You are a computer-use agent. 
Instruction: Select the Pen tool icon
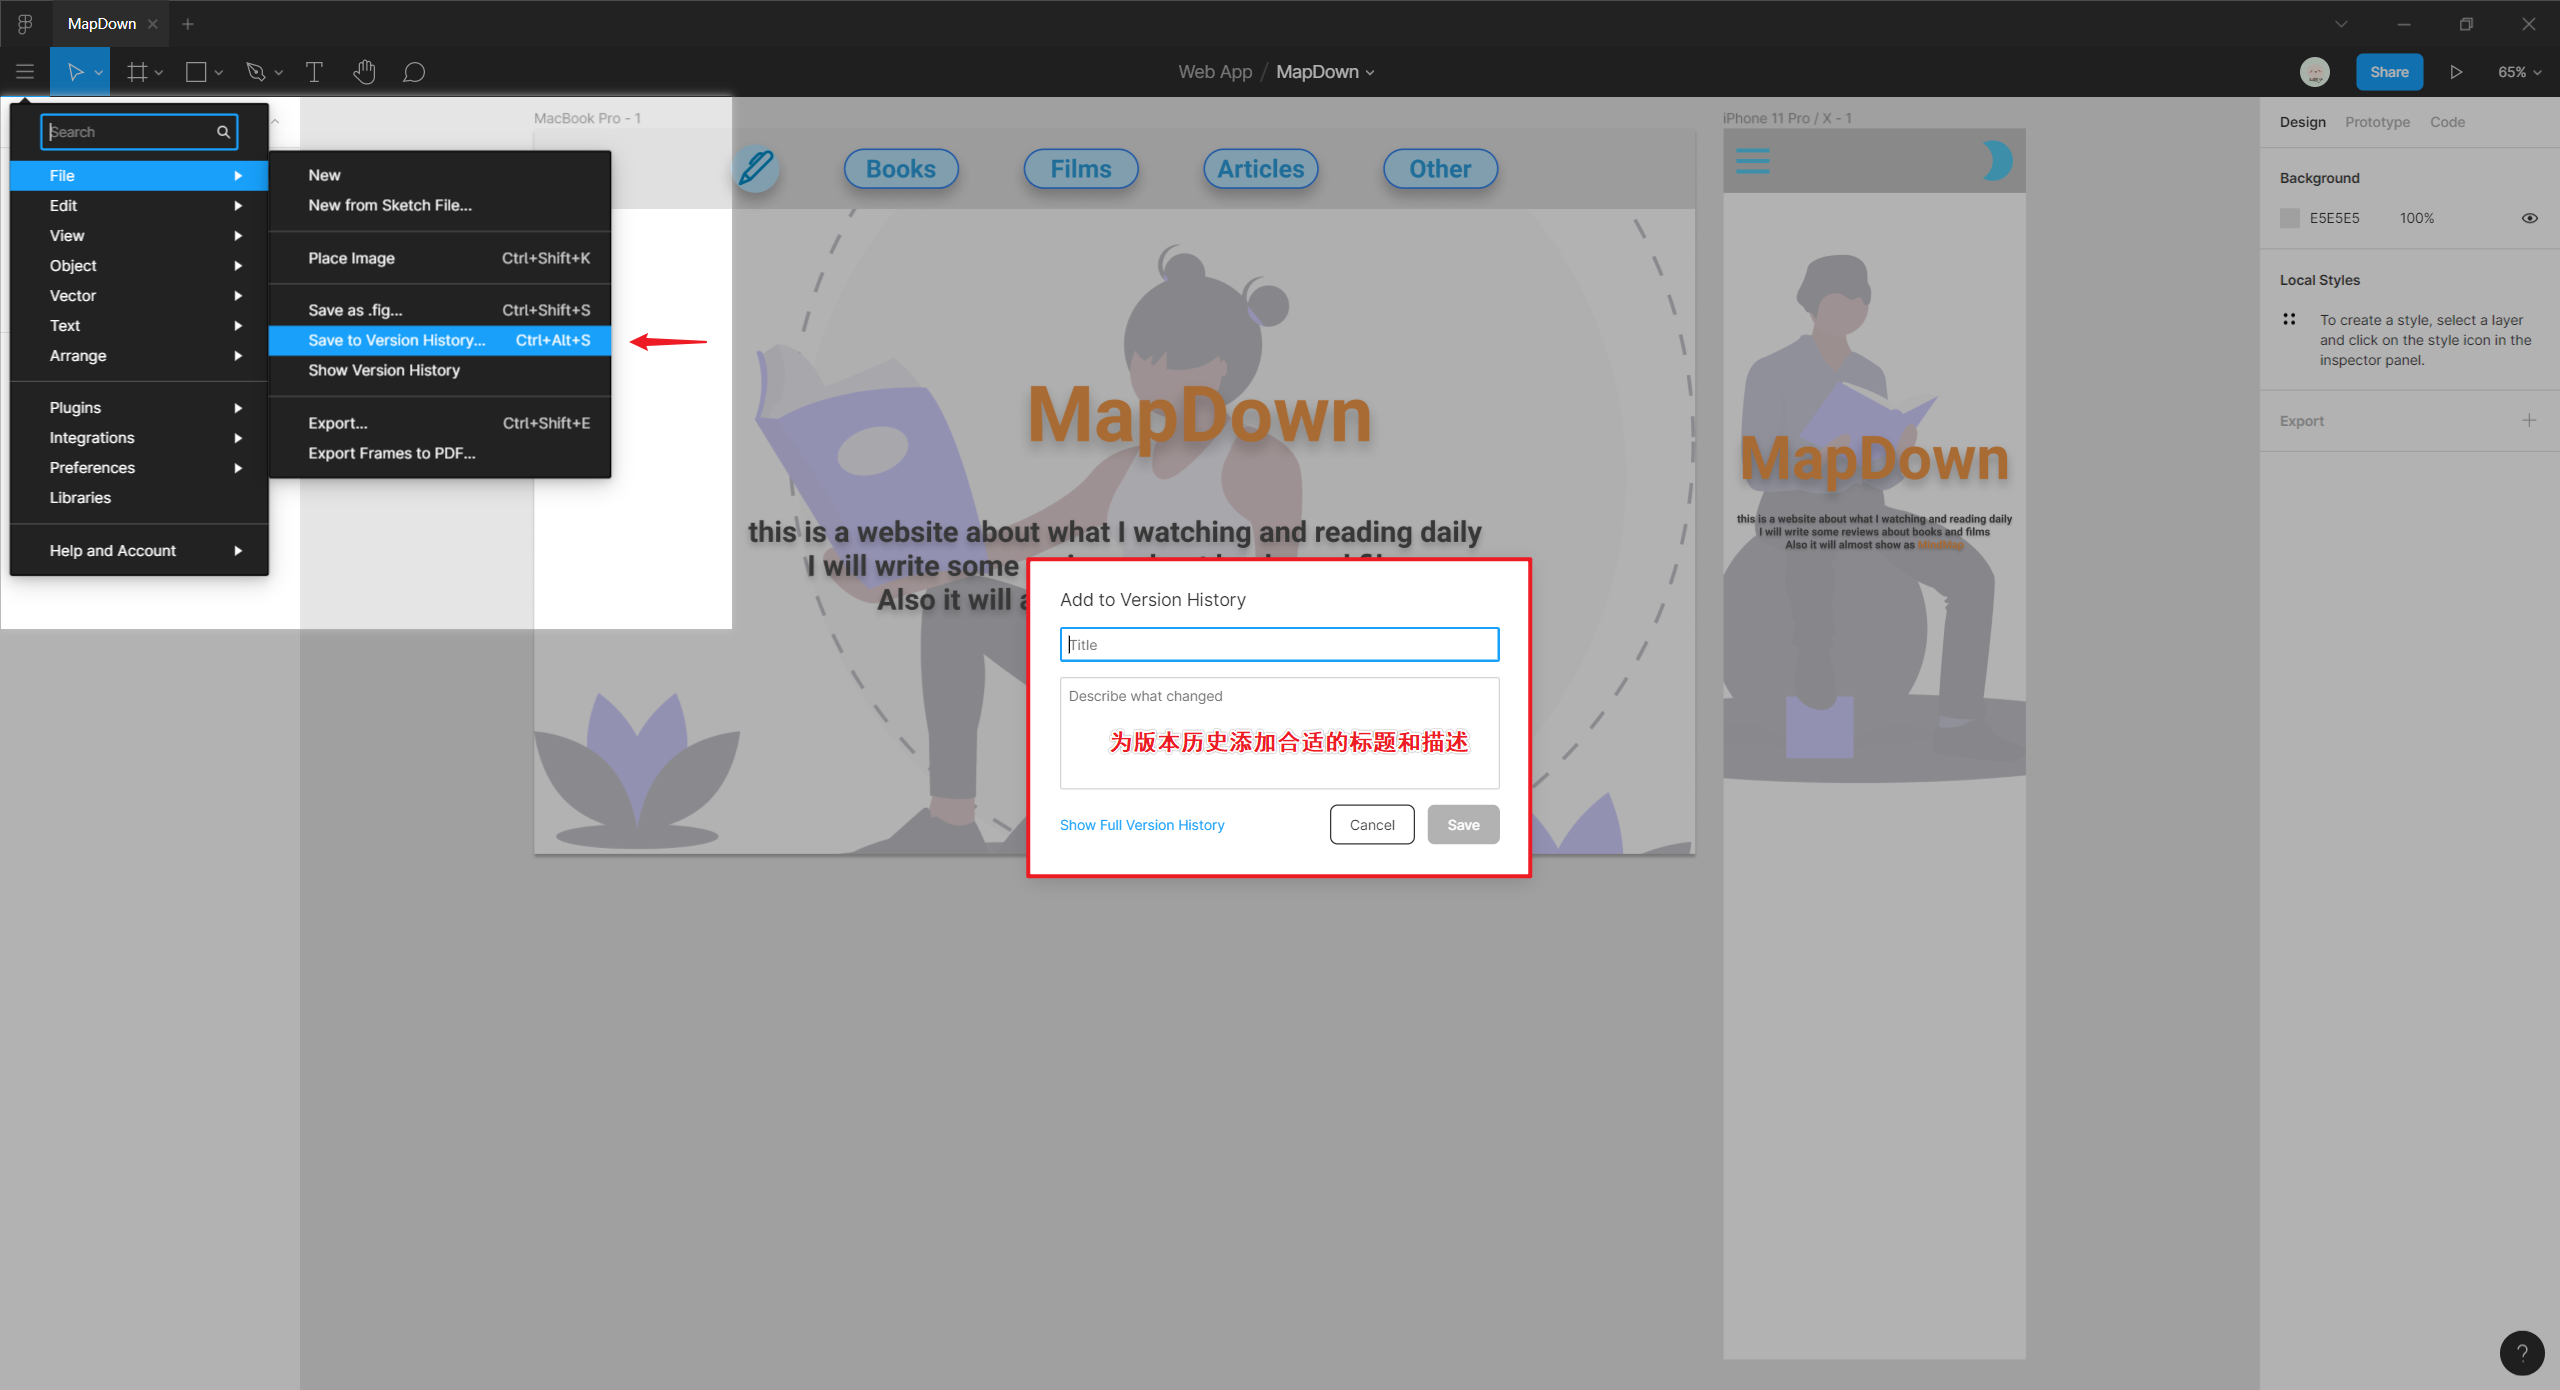256,72
